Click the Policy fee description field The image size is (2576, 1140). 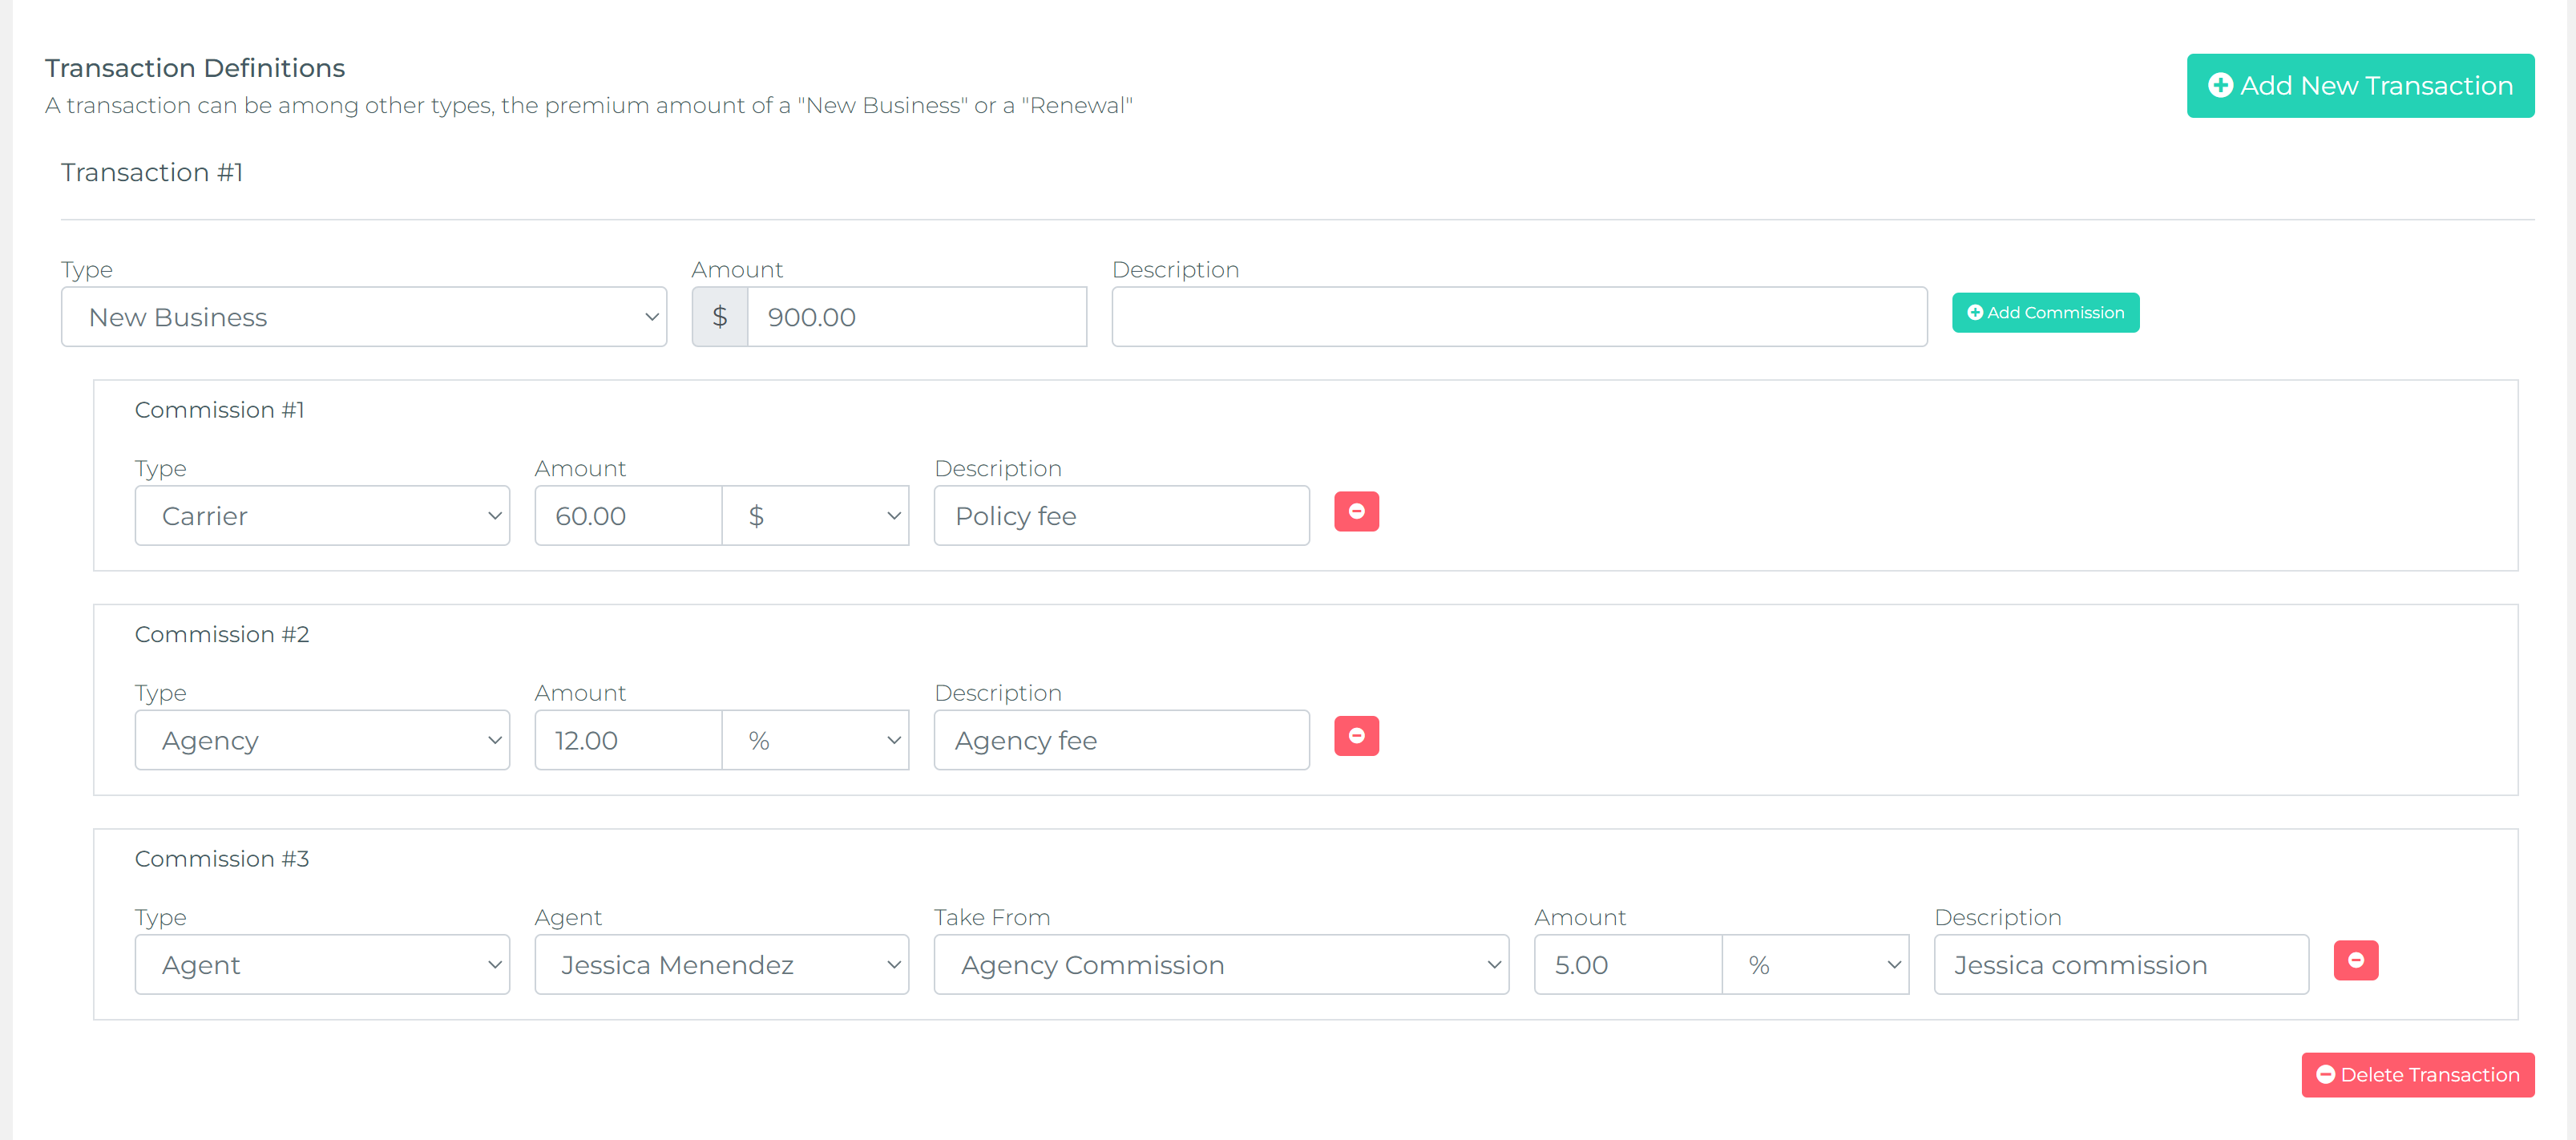(x=1120, y=517)
